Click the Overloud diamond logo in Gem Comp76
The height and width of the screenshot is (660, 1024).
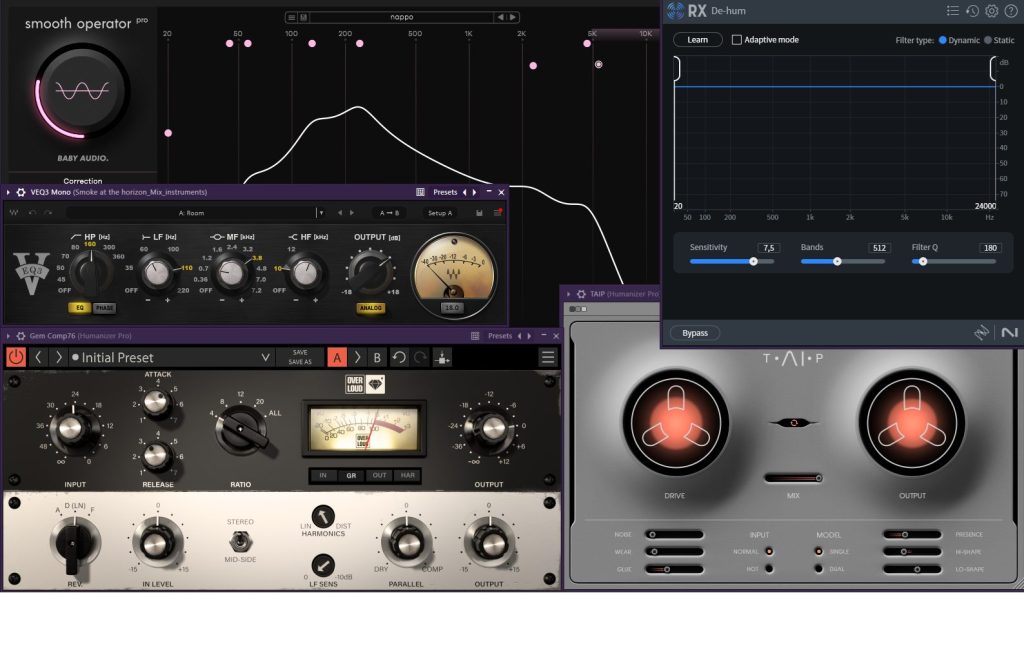(x=375, y=384)
